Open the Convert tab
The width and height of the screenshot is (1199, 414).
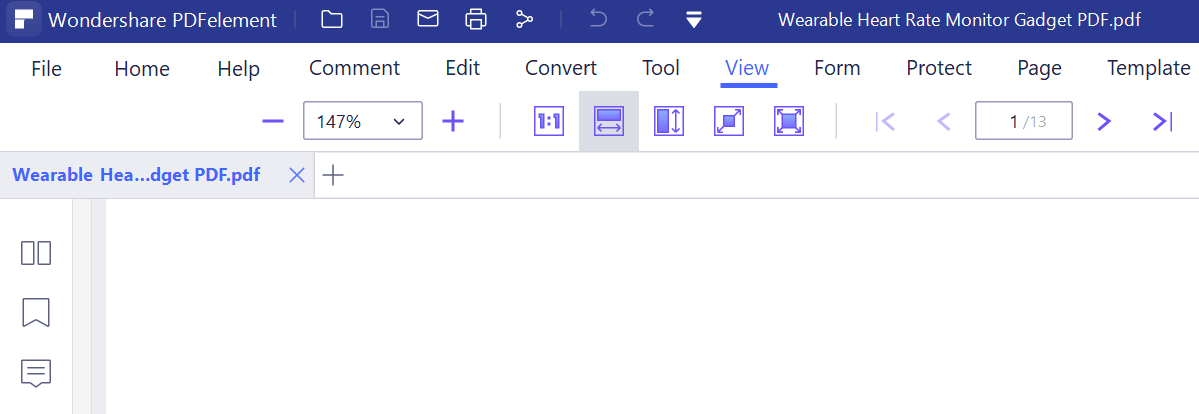click(561, 68)
